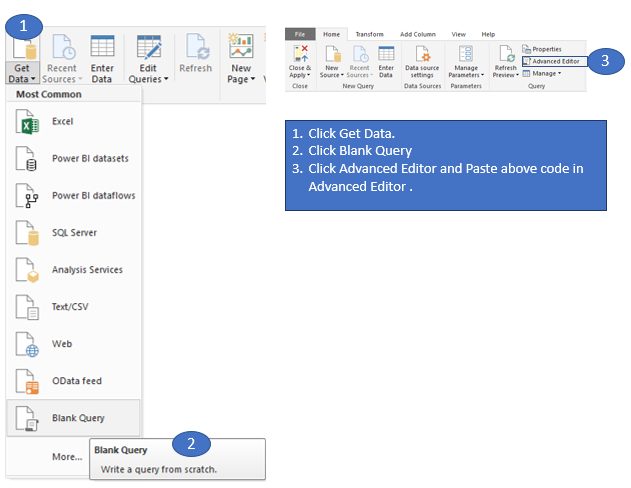Open query Properties

click(542, 49)
